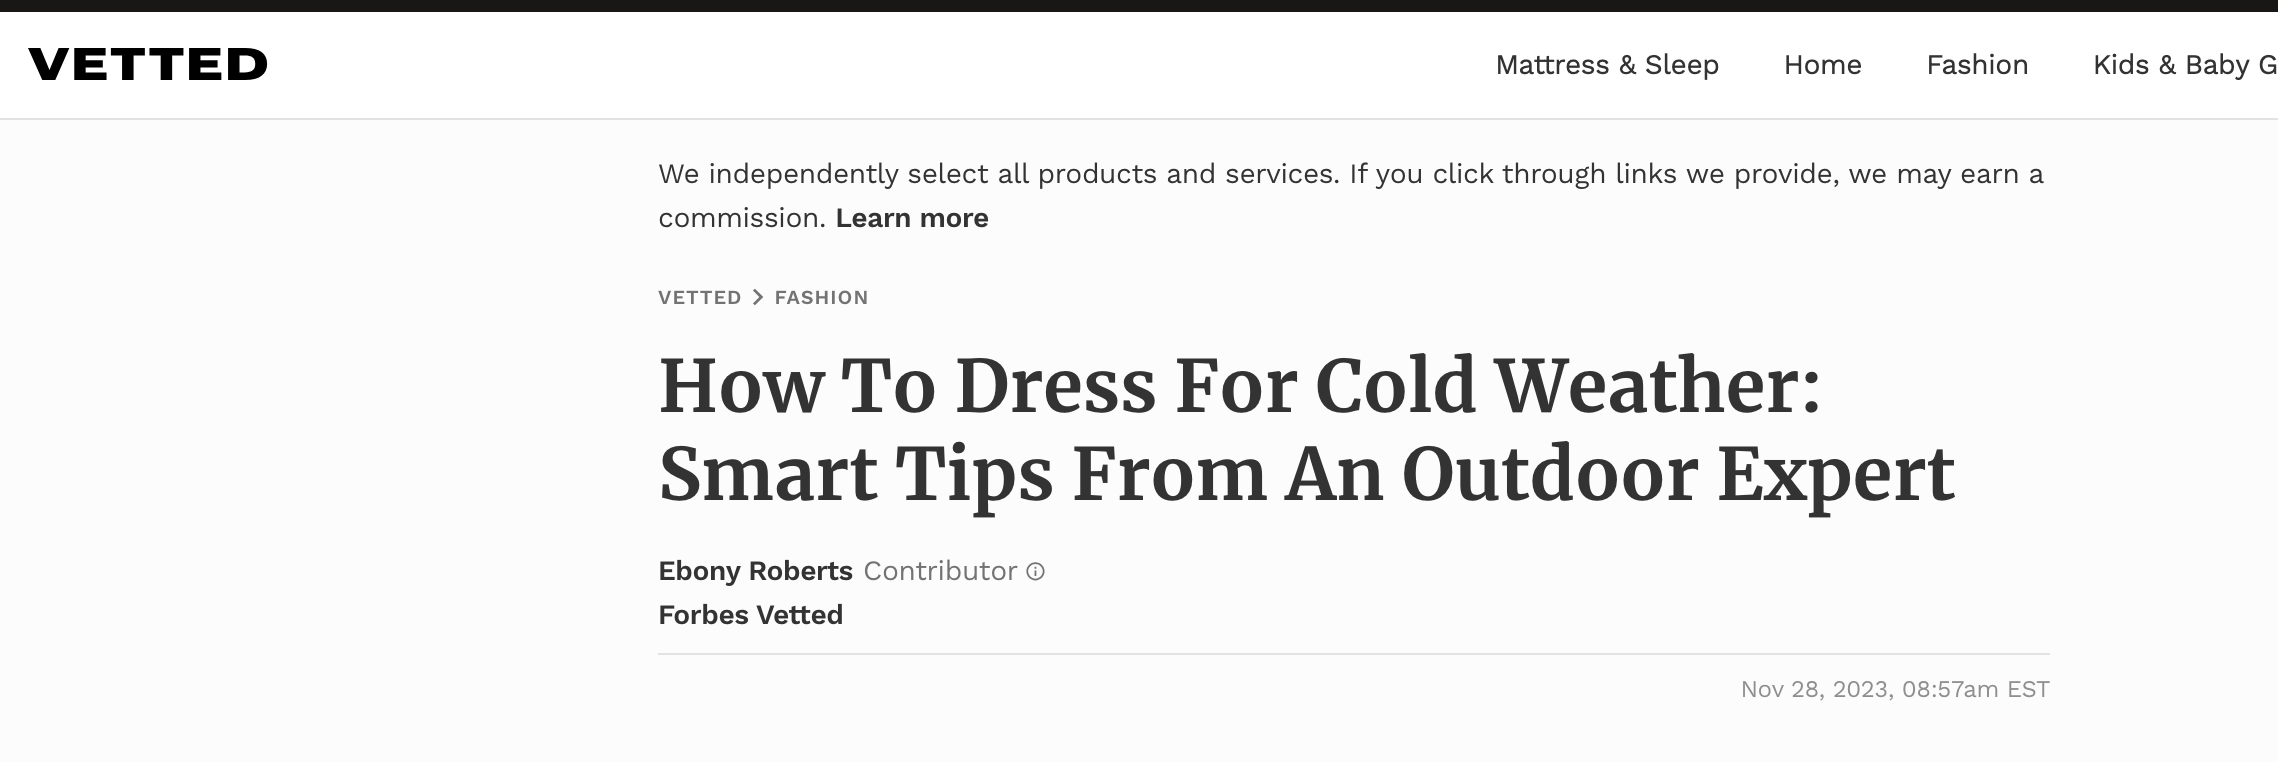Click the Contributor info icon
The height and width of the screenshot is (762, 2278).
tap(1036, 572)
